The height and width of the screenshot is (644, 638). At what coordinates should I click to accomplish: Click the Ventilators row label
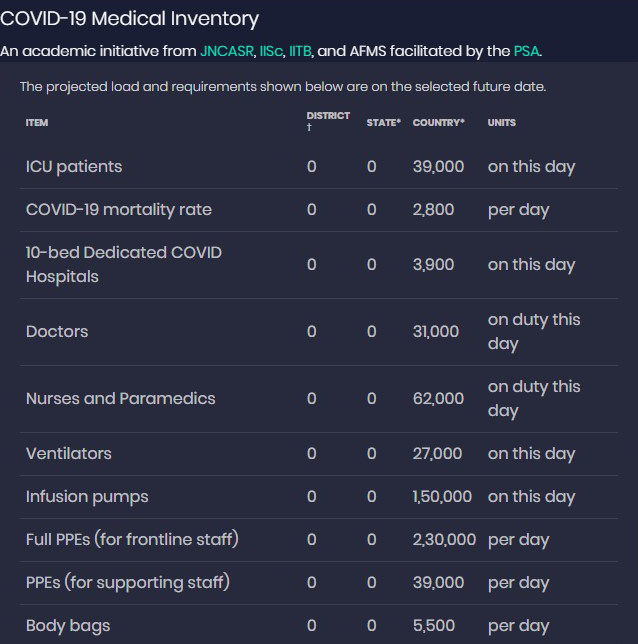tap(69, 453)
